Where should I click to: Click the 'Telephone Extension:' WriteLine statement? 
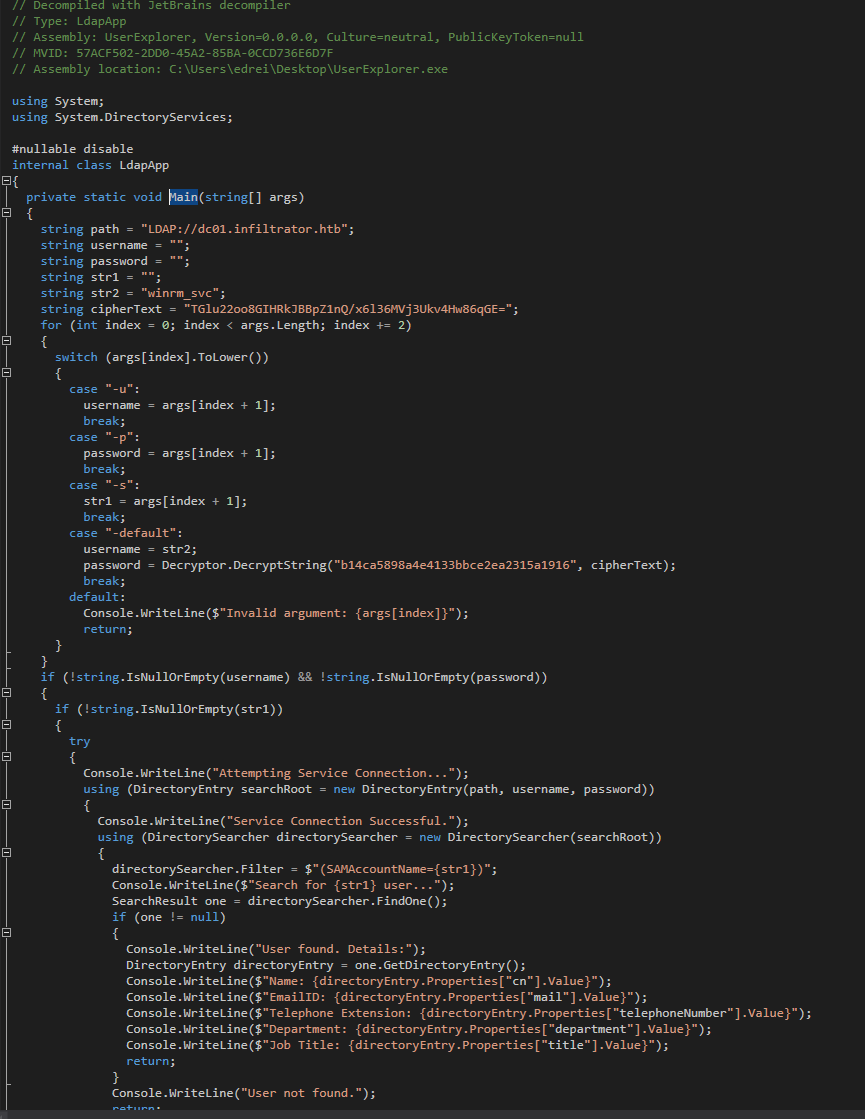(469, 1013)
